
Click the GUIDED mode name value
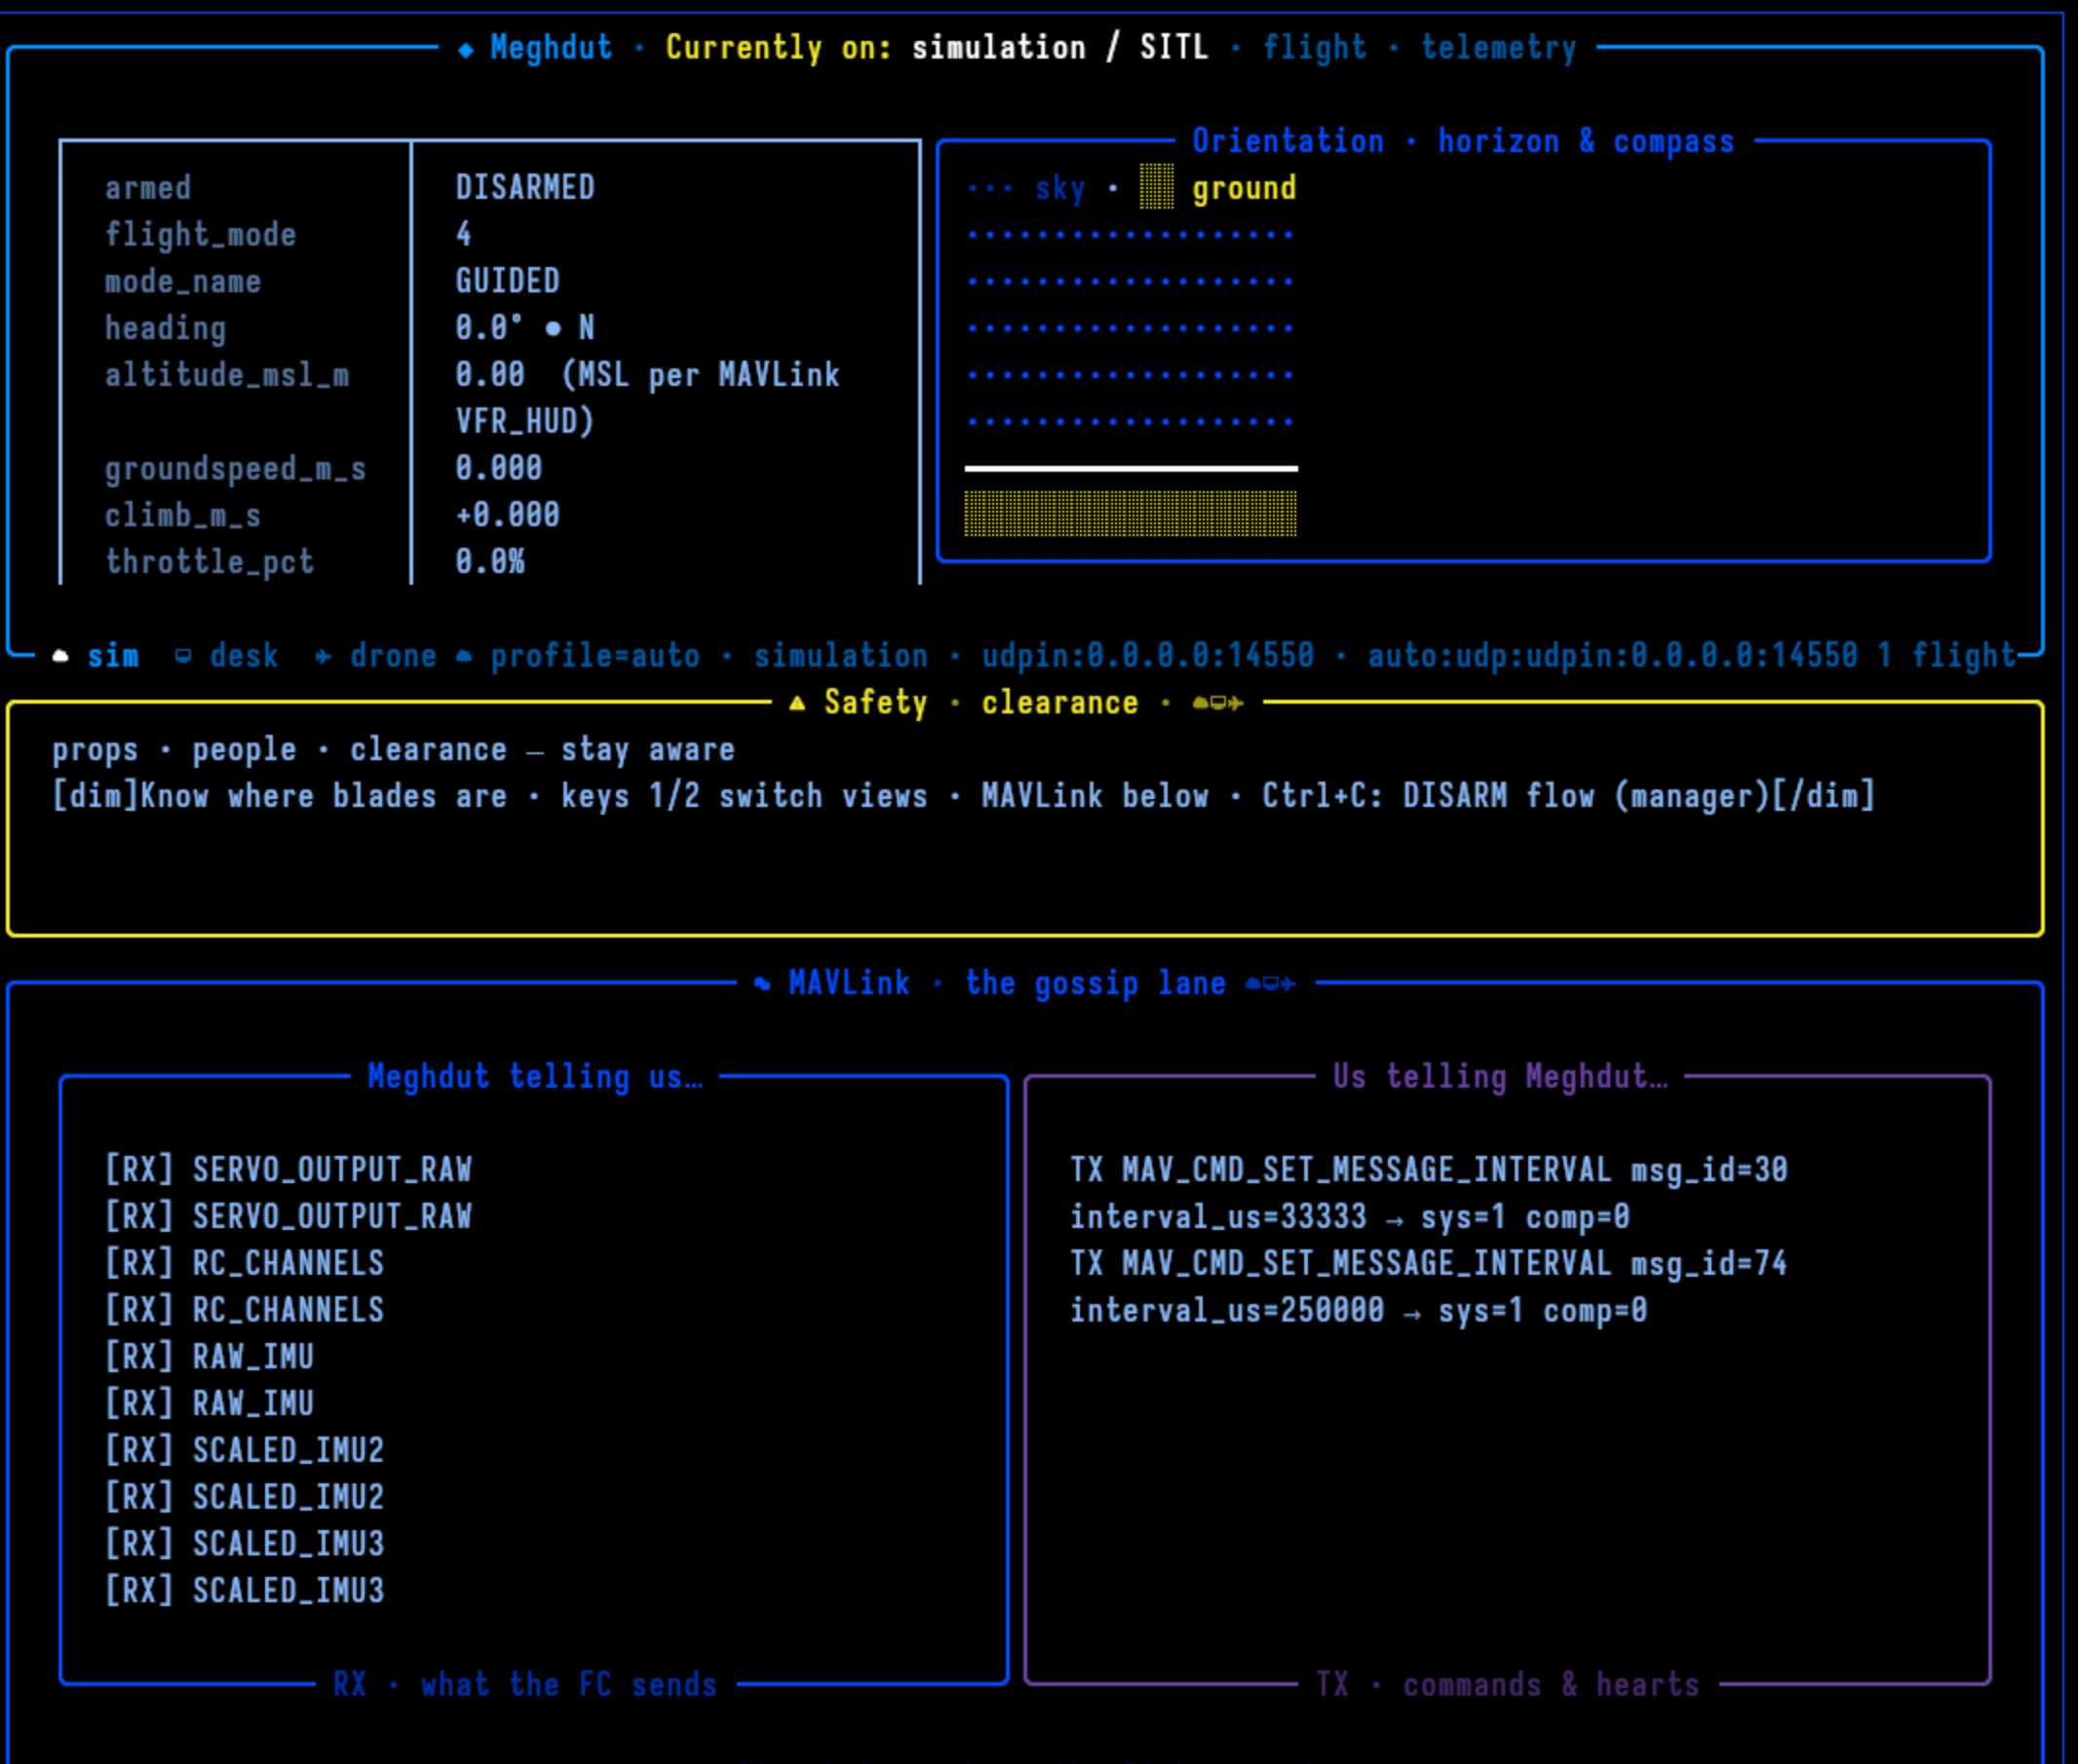point(508,281)
